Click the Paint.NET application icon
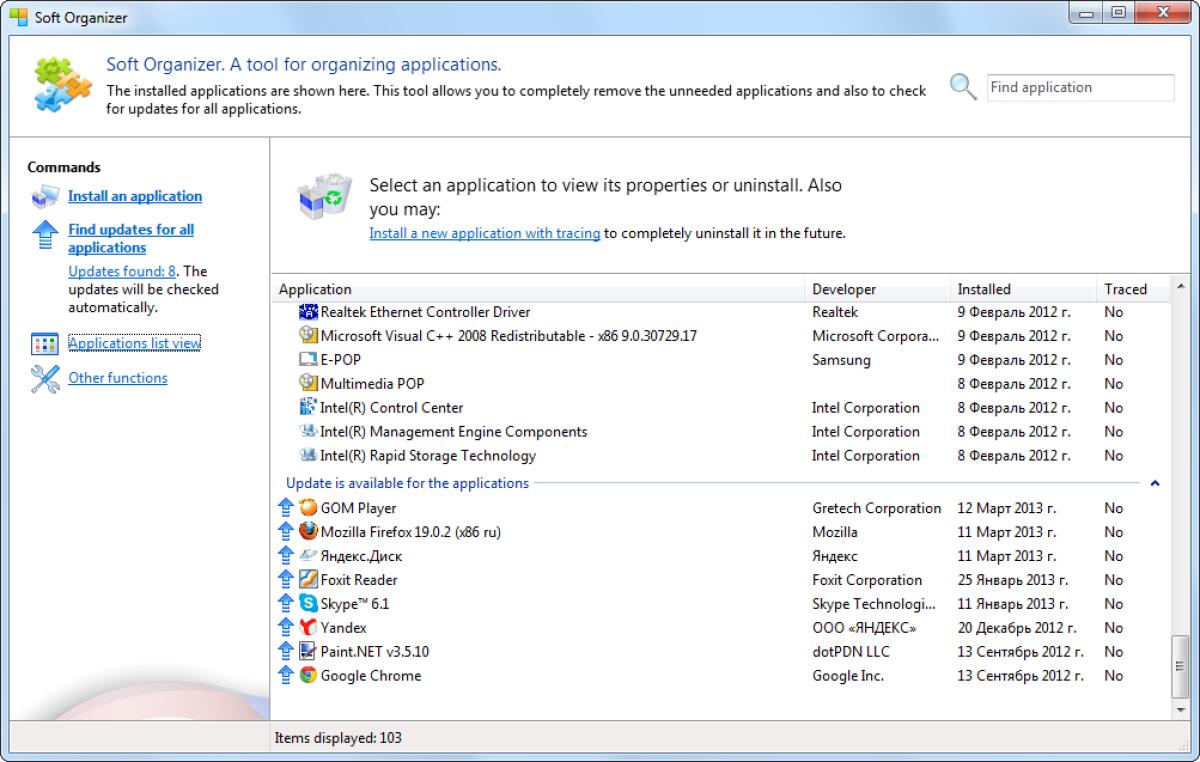Viewport: 1200px width, 762px height. (x=307, y=652)
